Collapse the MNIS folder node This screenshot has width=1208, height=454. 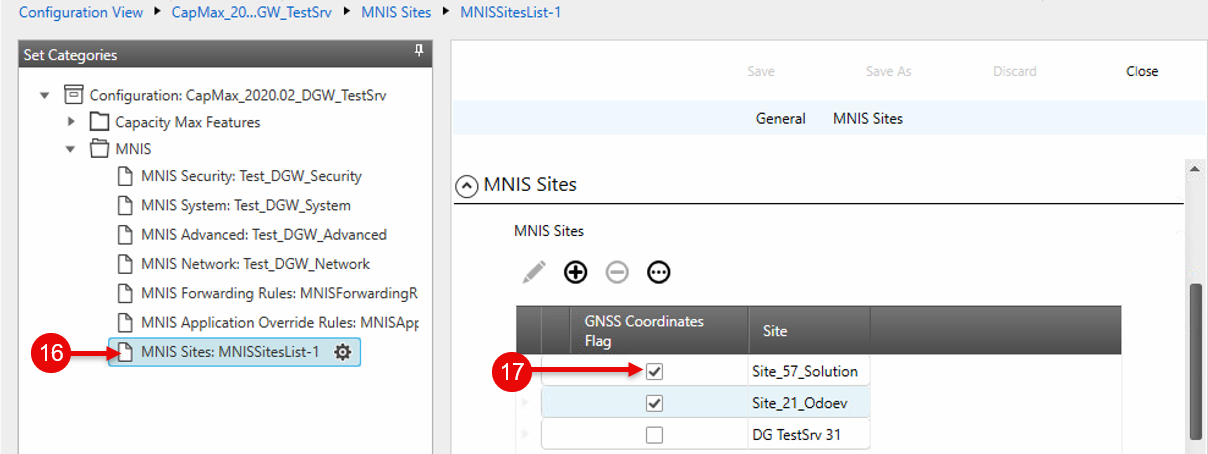coord(71,150)
